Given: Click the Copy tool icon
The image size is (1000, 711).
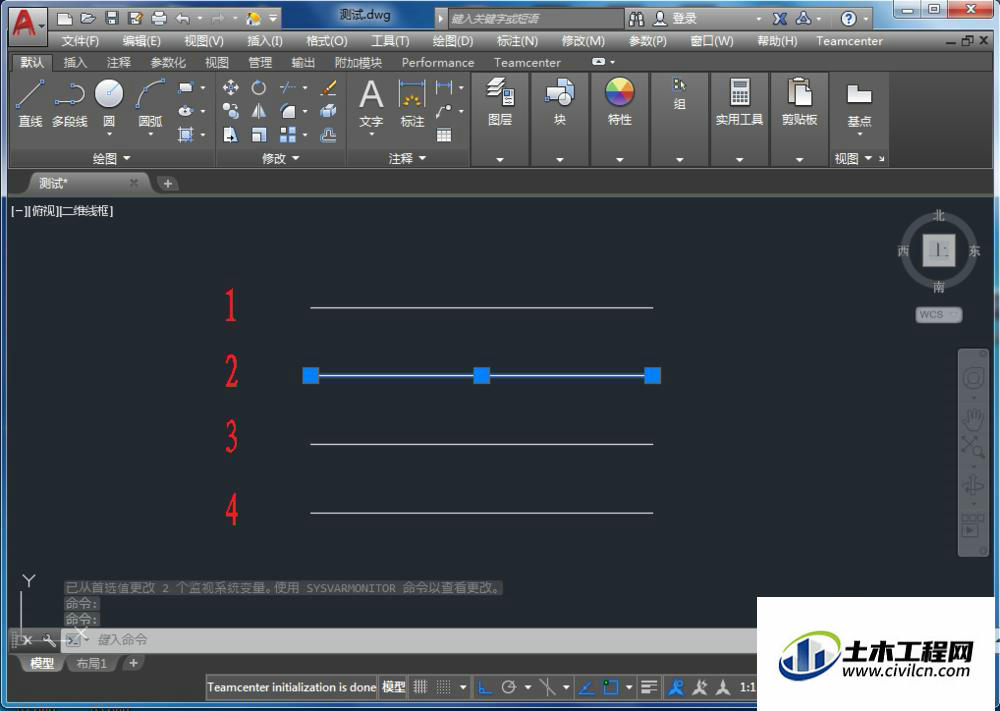Looking at the screenshot, I should (231, 111).
